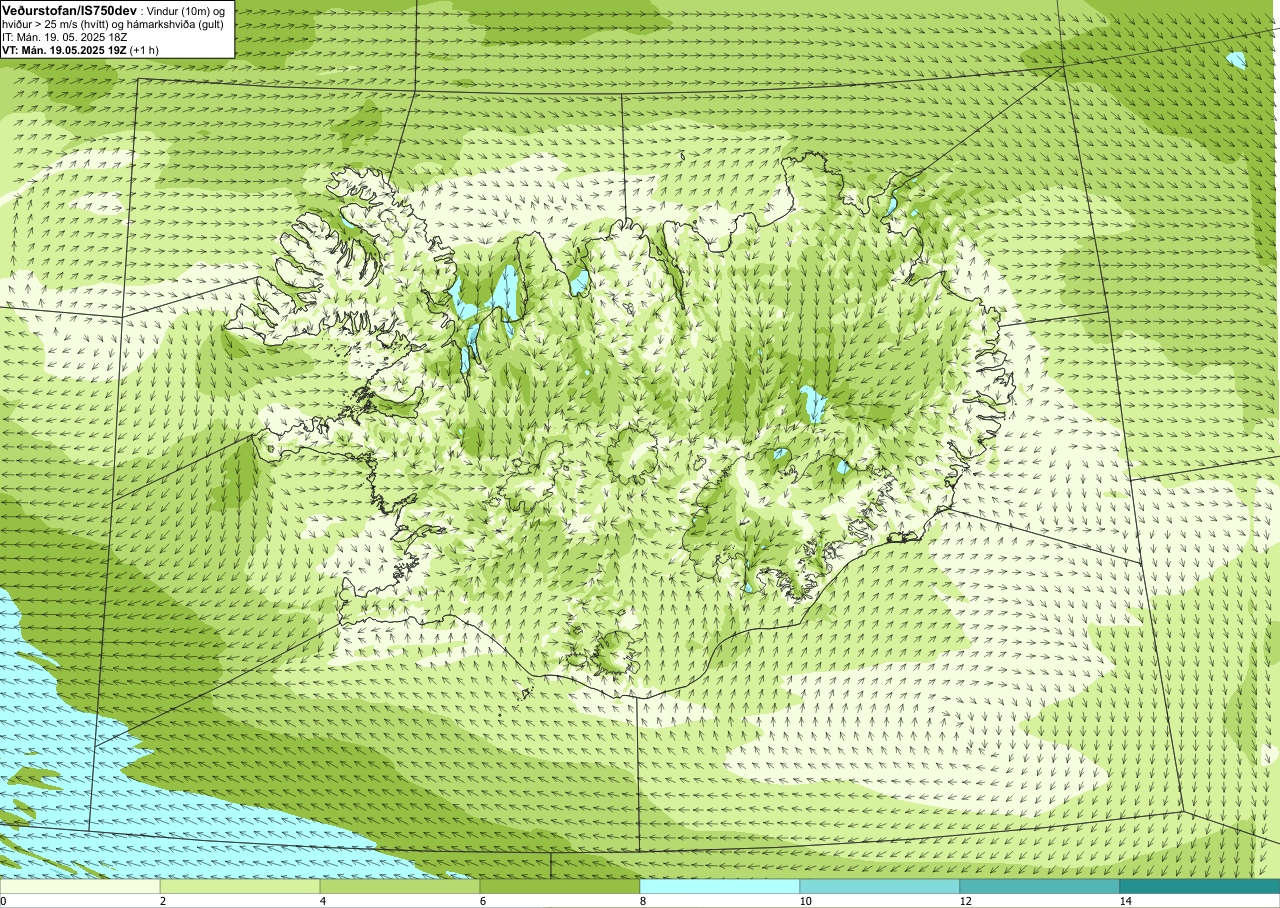Click the "8" scale label
This screenshot has height=908, width=1280.
pos(643,901)
